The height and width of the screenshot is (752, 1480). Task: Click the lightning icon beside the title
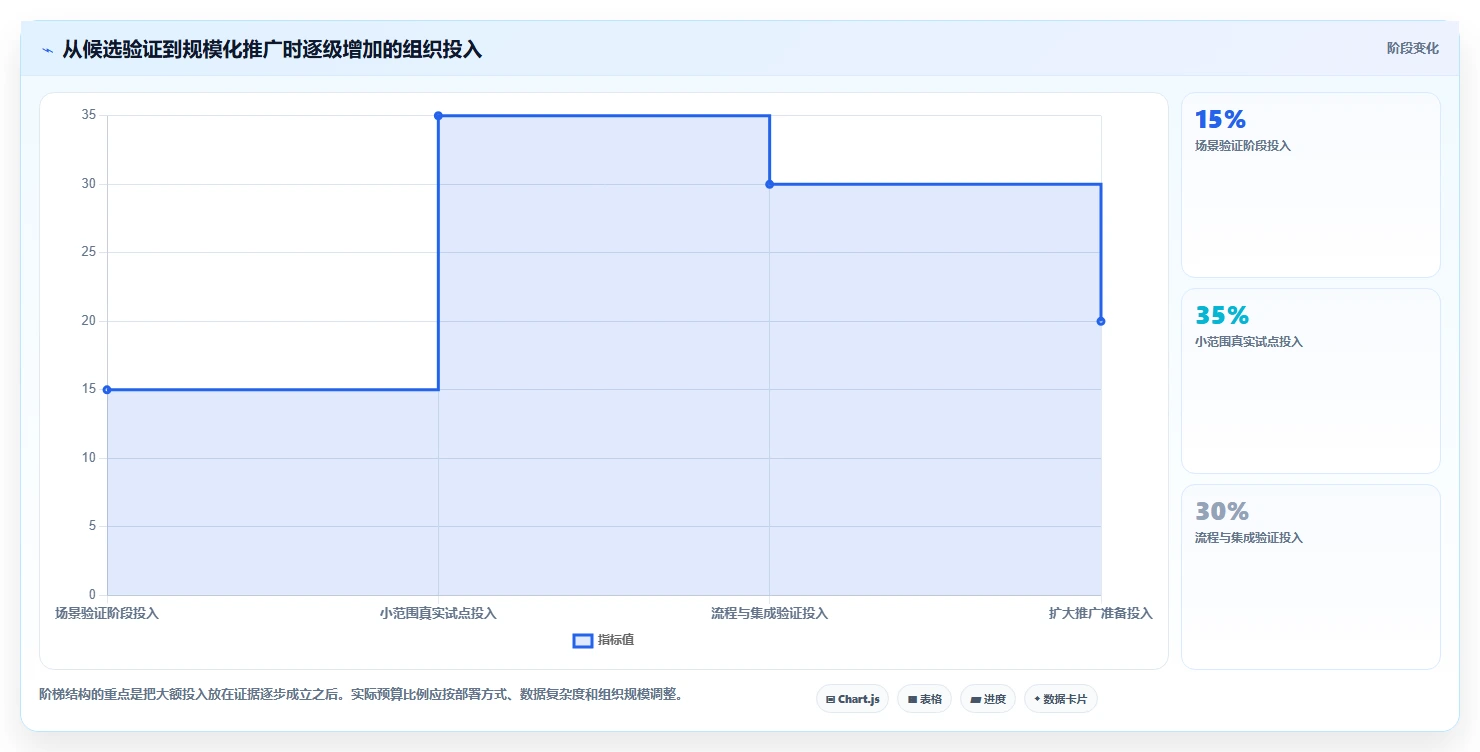[x=47, y=49]
